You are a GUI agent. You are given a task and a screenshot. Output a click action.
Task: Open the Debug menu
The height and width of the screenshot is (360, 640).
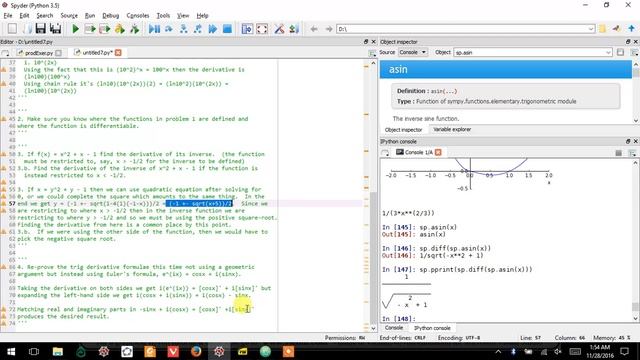[111, 16]
